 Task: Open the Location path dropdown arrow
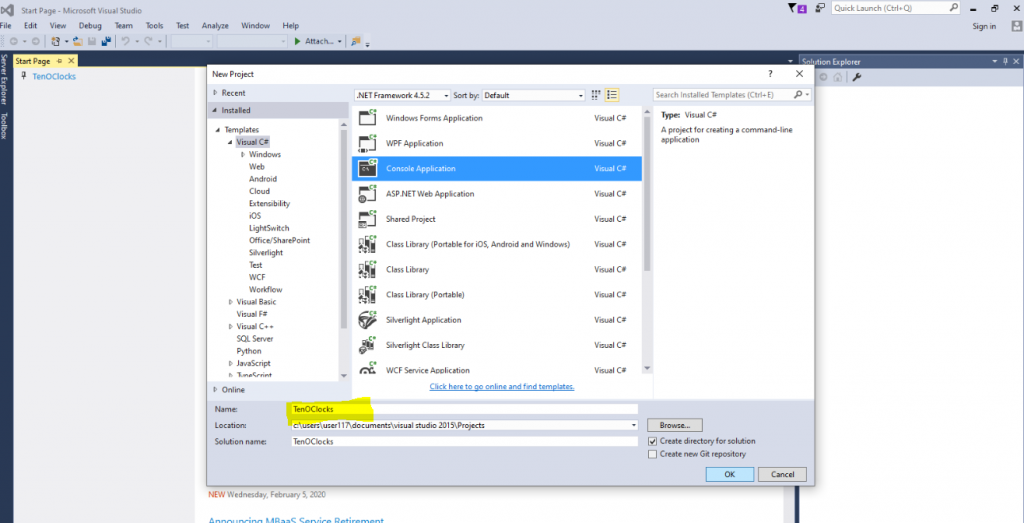click(634, 425)
